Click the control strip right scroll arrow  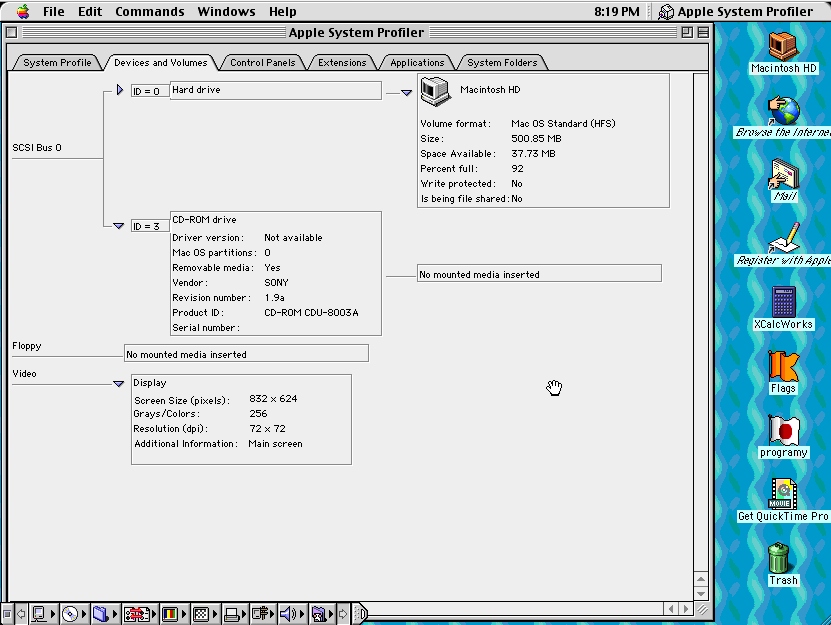(343, 614)
